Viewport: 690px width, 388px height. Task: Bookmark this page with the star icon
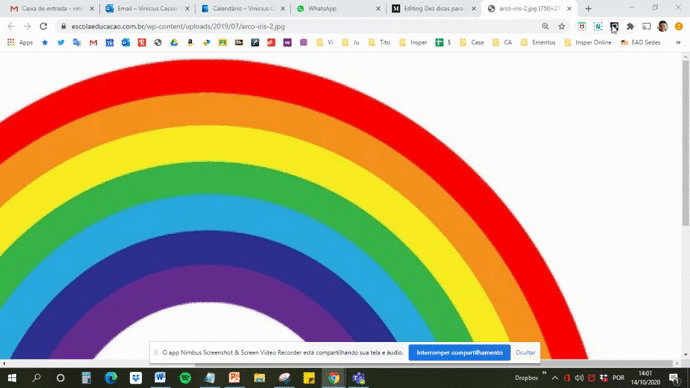click(562, 26)
